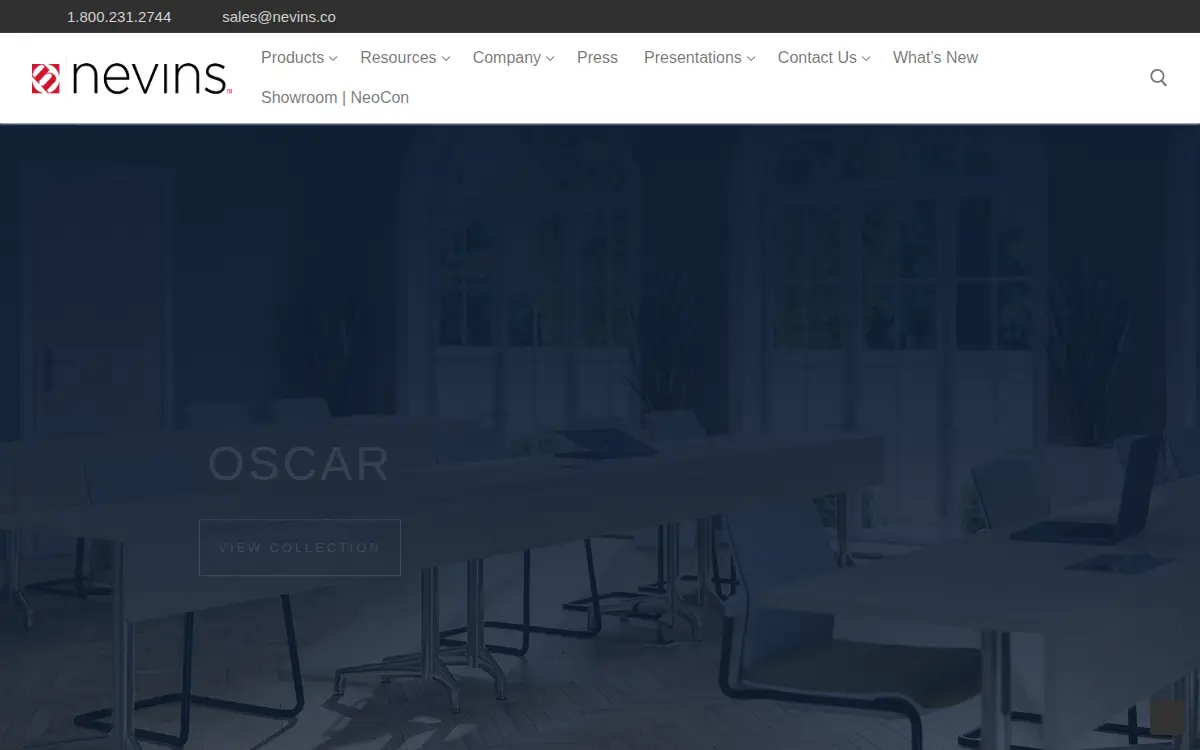Image resolution: width=1200 pixels, height=750 pixels.
Task: Expand the Resources menu chevron
Action: point(446,59)
